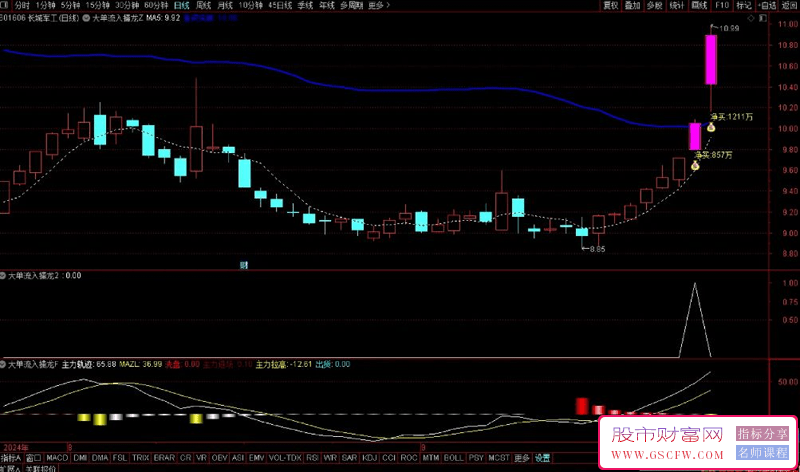This screenshot has height=472, width=800.
Task: Click 返回 to go back
Action: pos(789,5)
